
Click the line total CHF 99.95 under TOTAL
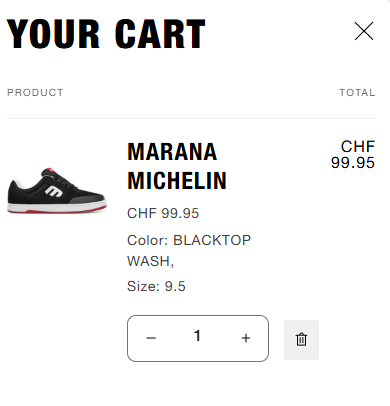[x=353, y=155]
